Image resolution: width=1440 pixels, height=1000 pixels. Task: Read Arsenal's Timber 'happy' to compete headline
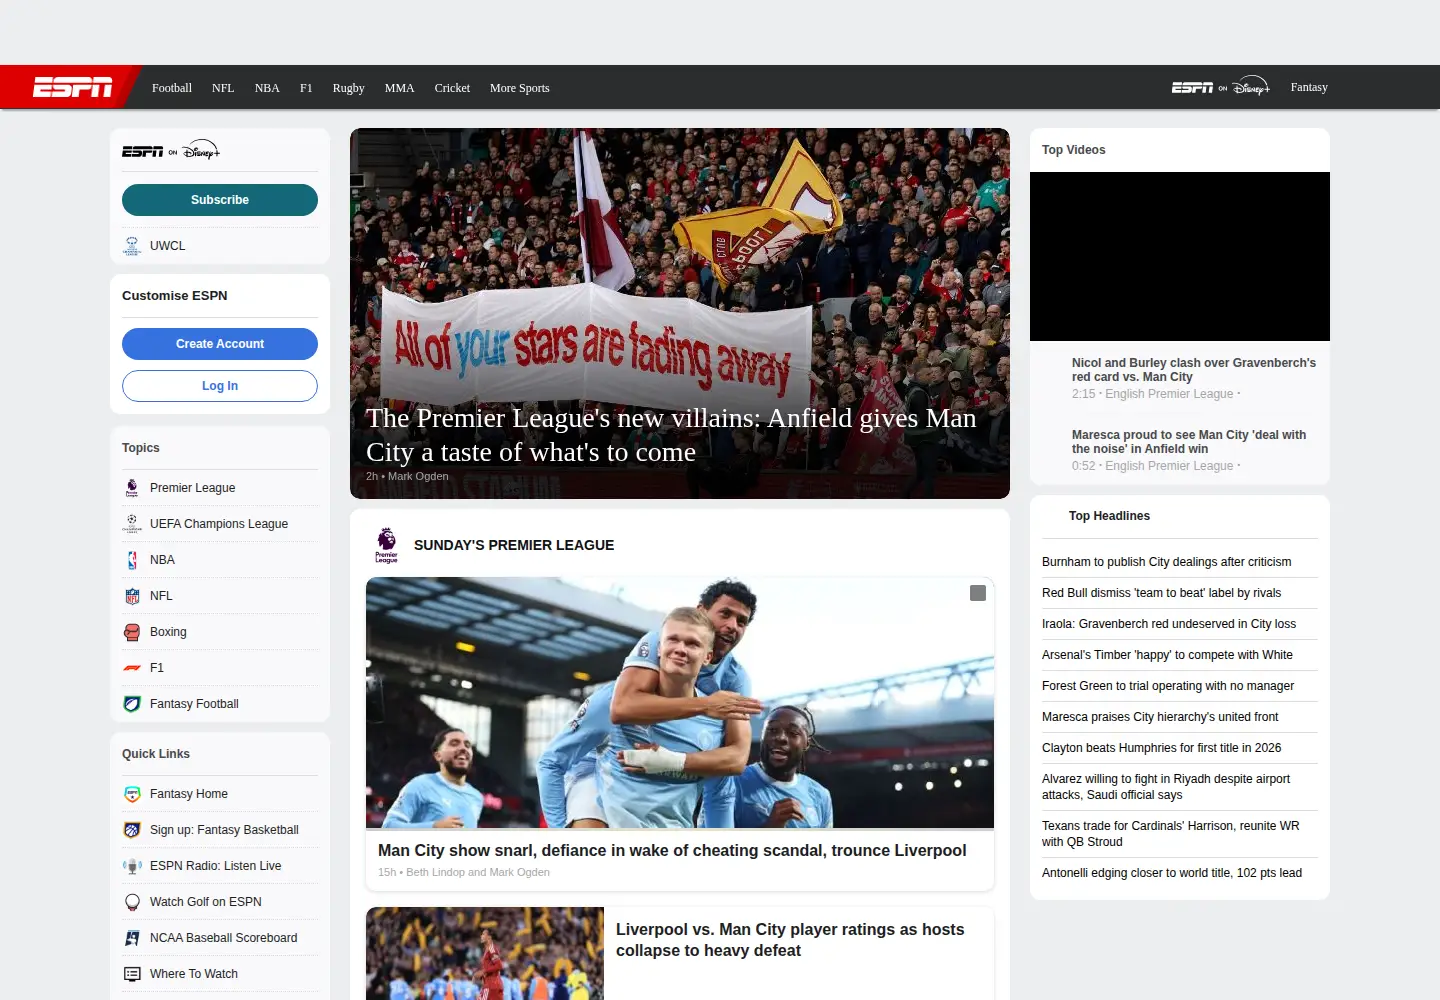click(1167, 655)
